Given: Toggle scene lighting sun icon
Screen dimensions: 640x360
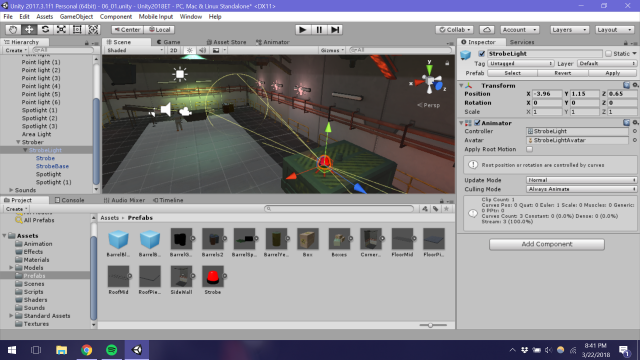Looking at the screenshot, I should [x=189, y=50].
